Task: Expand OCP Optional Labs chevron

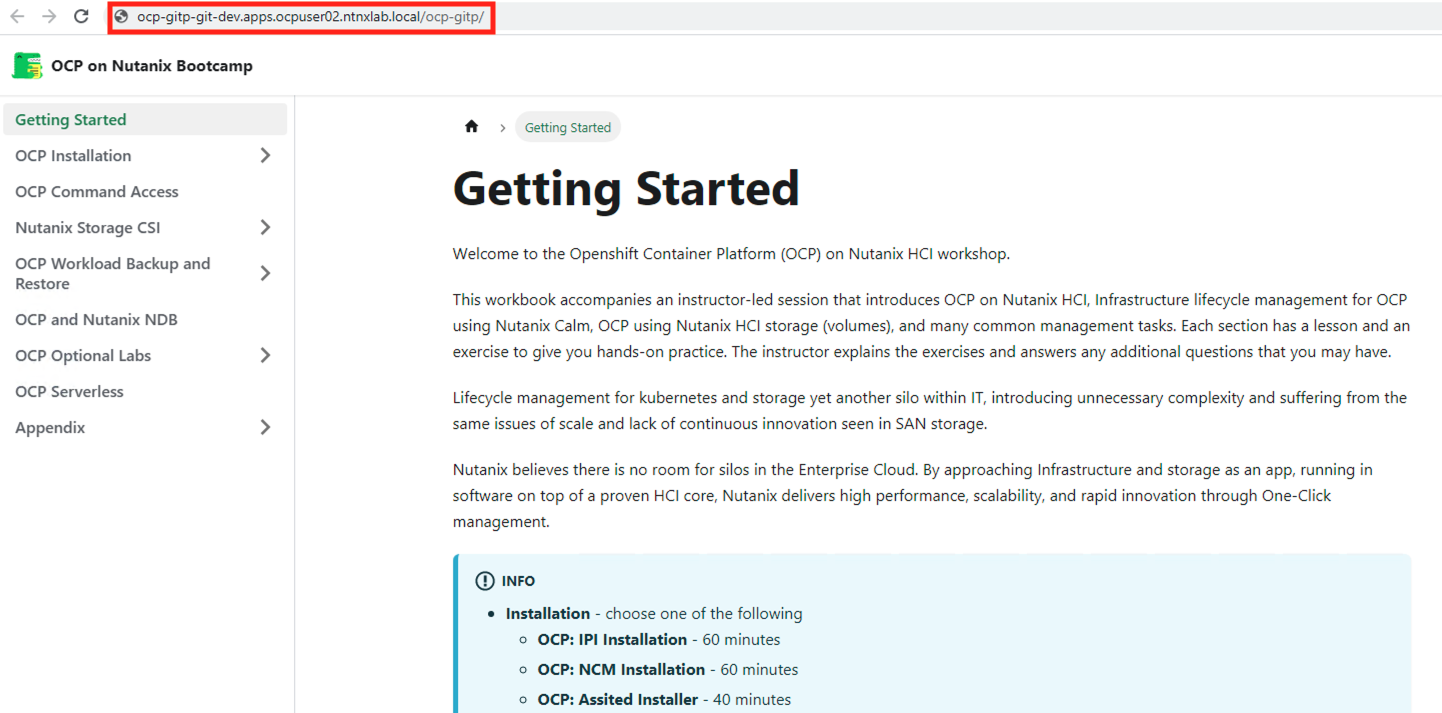Action: (265, 356)
